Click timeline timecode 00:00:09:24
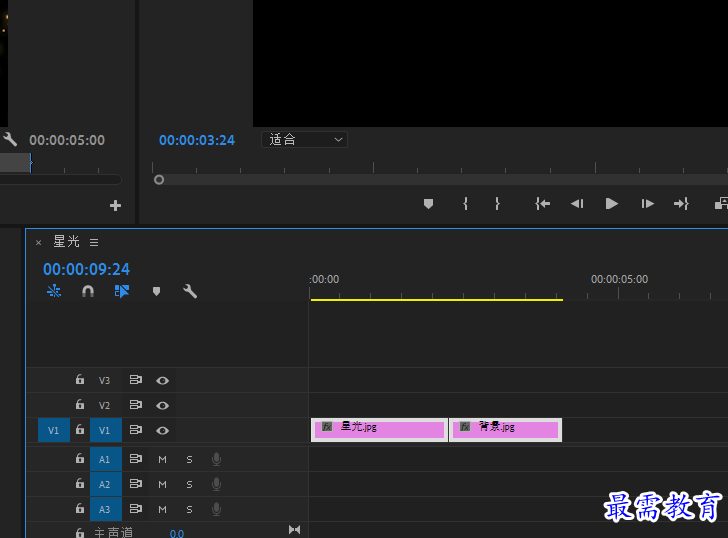The width and height of the screenshot is (728, 538). point(86,269)
